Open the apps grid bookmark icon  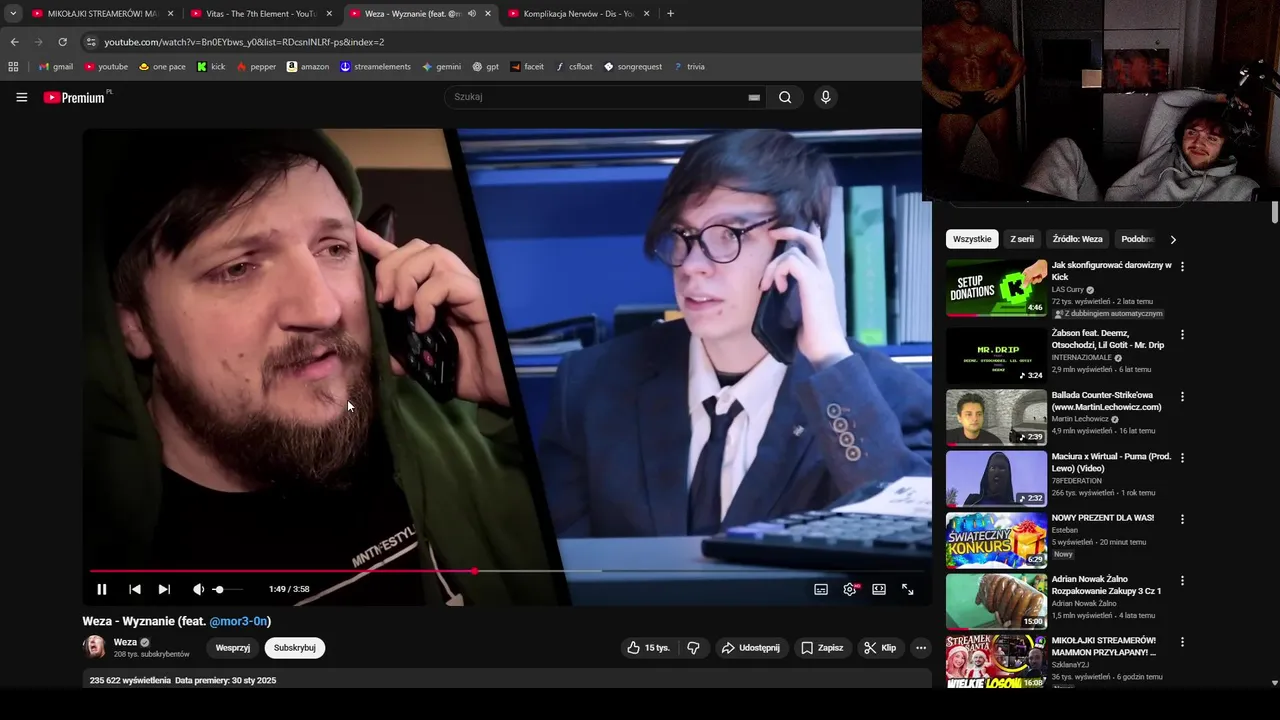[x=13, y=67]
